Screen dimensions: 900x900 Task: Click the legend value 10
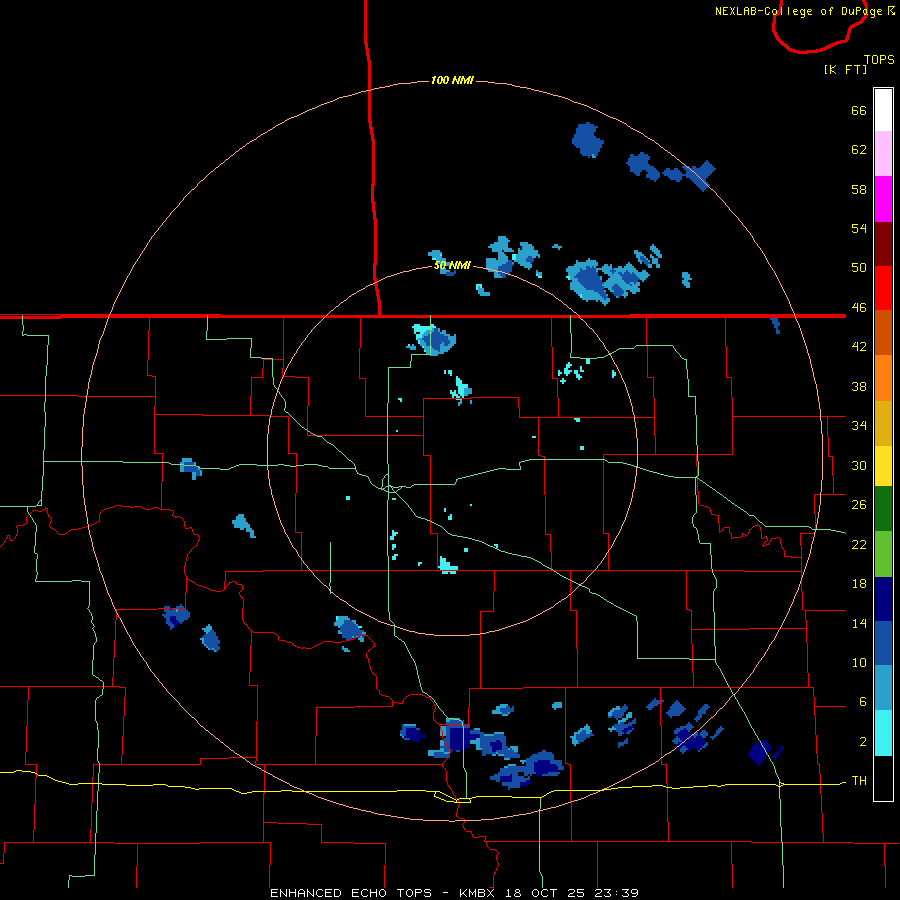[x=859, y=663]
